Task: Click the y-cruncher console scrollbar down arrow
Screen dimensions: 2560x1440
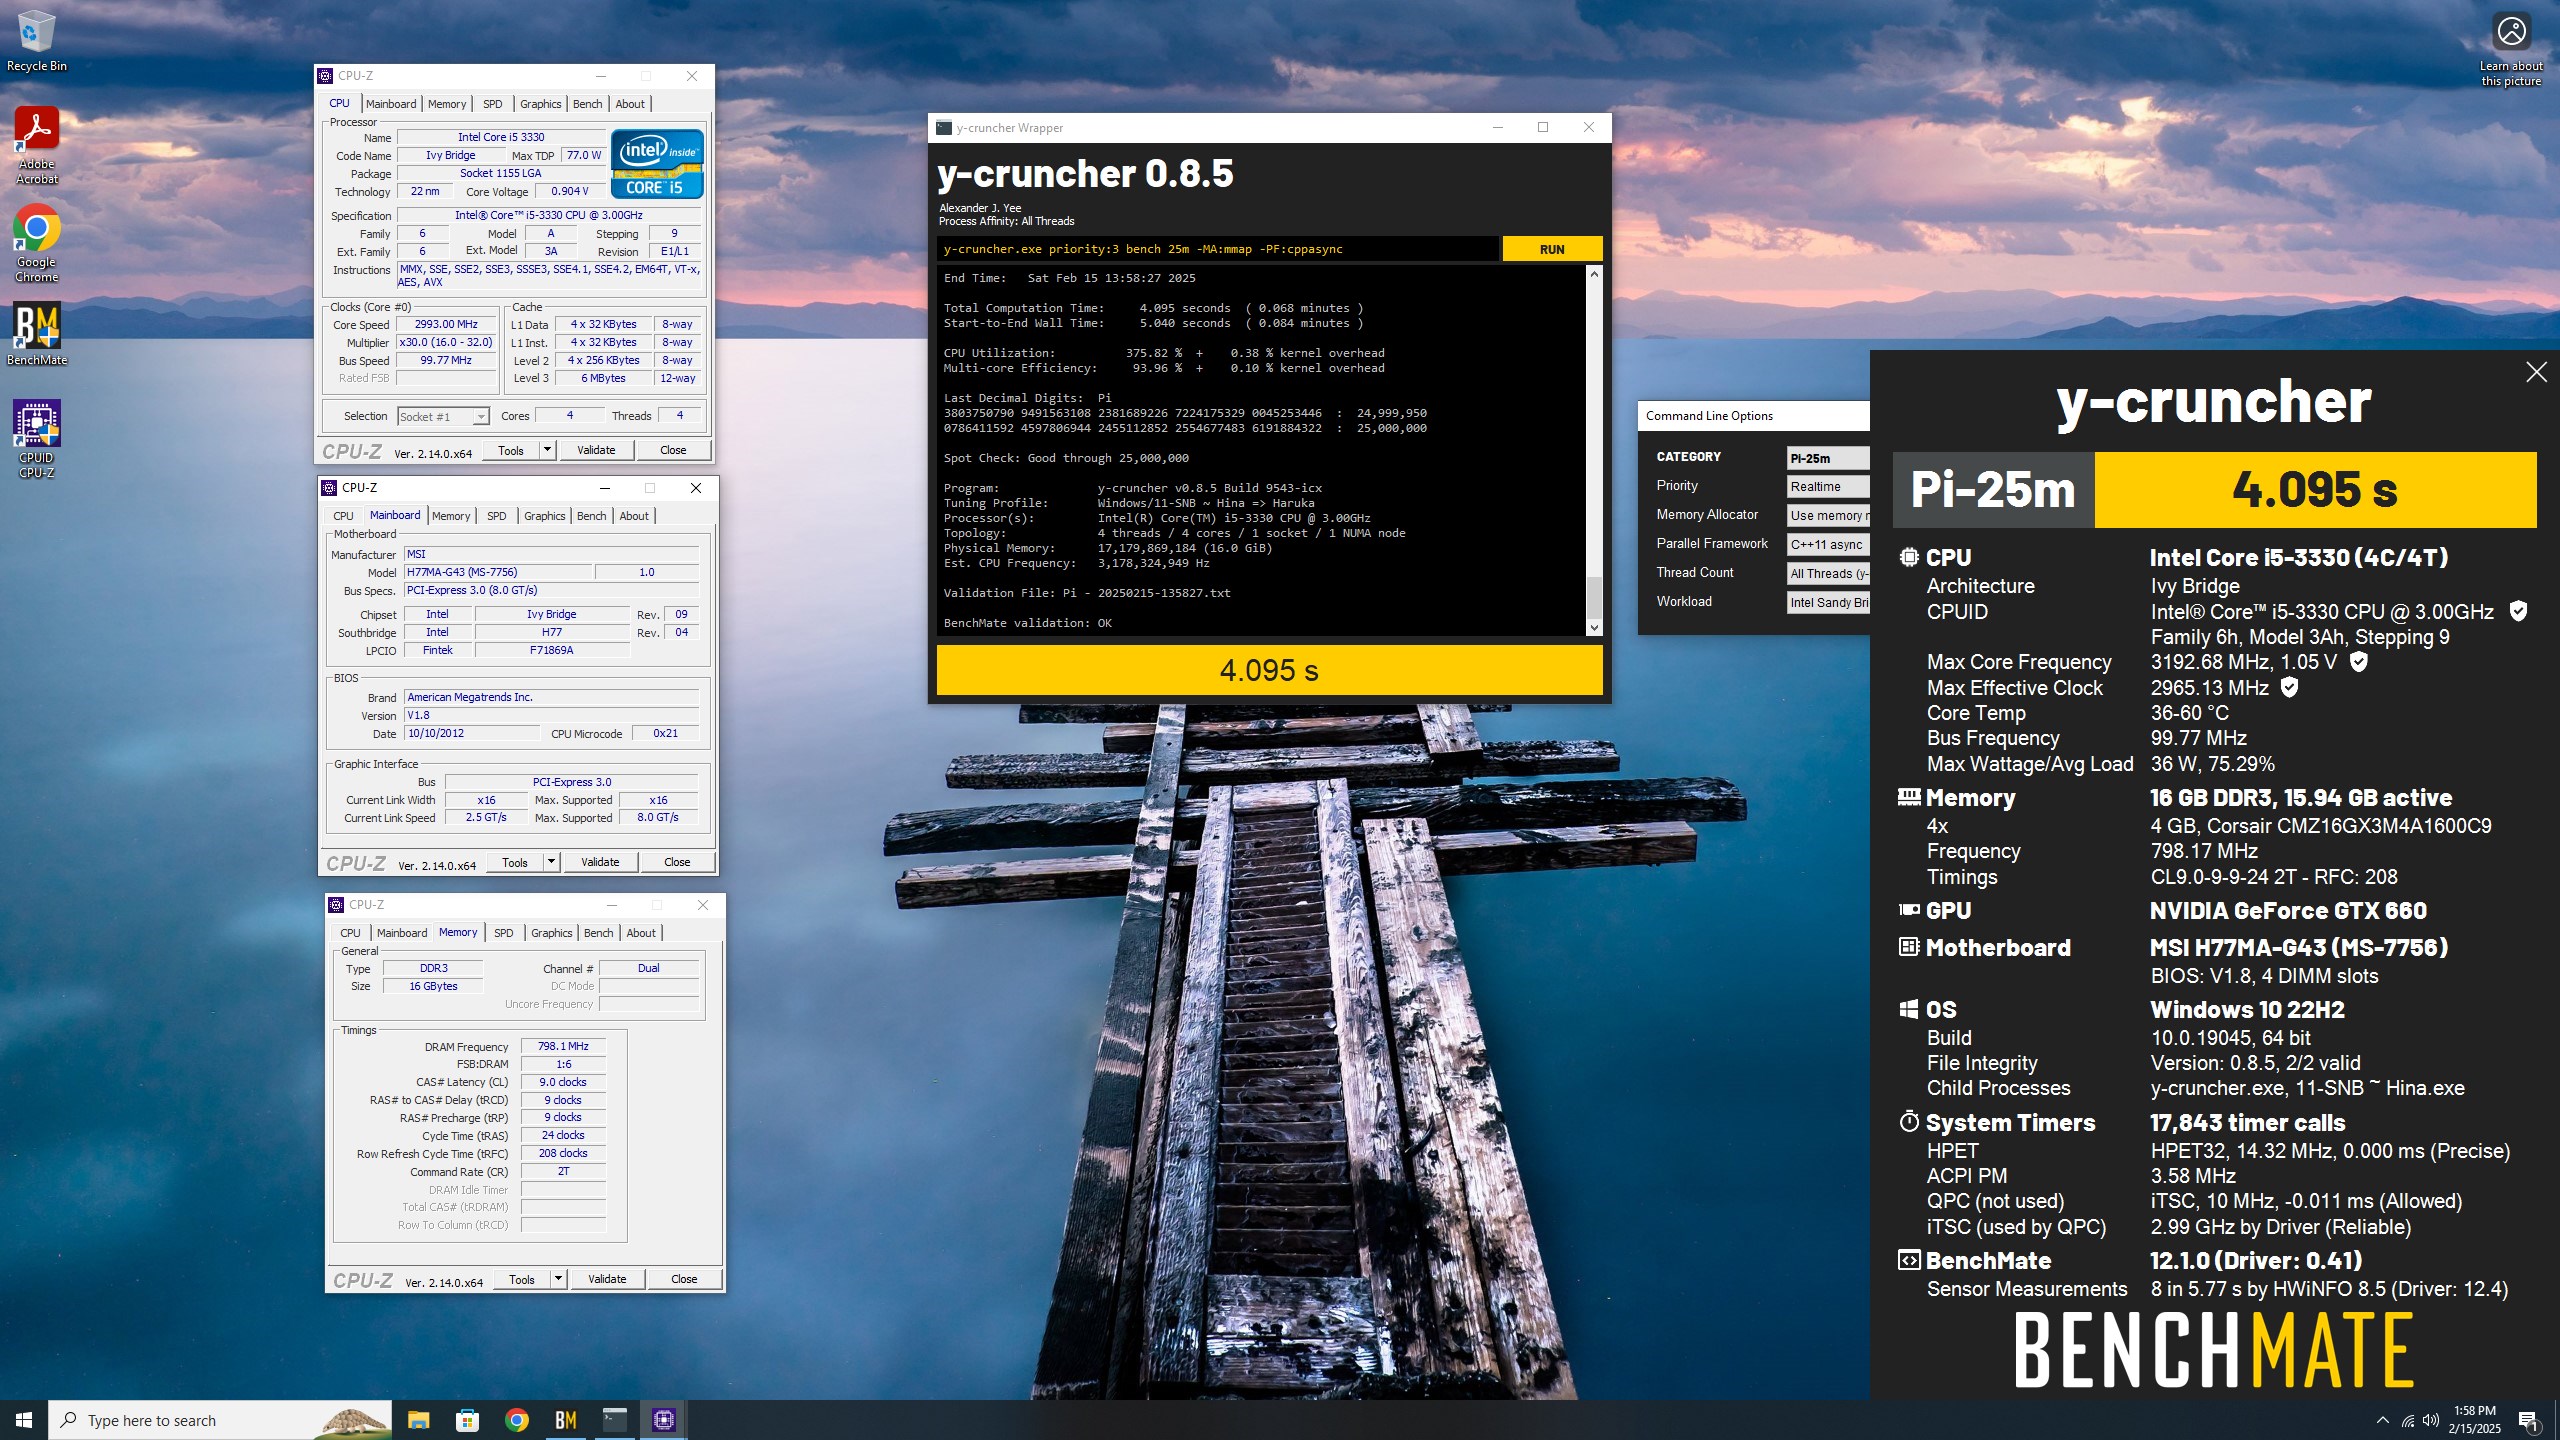Action: coord(1594,628)
